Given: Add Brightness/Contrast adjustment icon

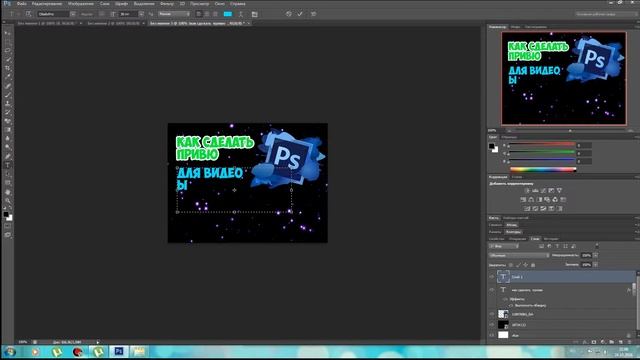Looking at the screenshot, I should click(527, 191).
